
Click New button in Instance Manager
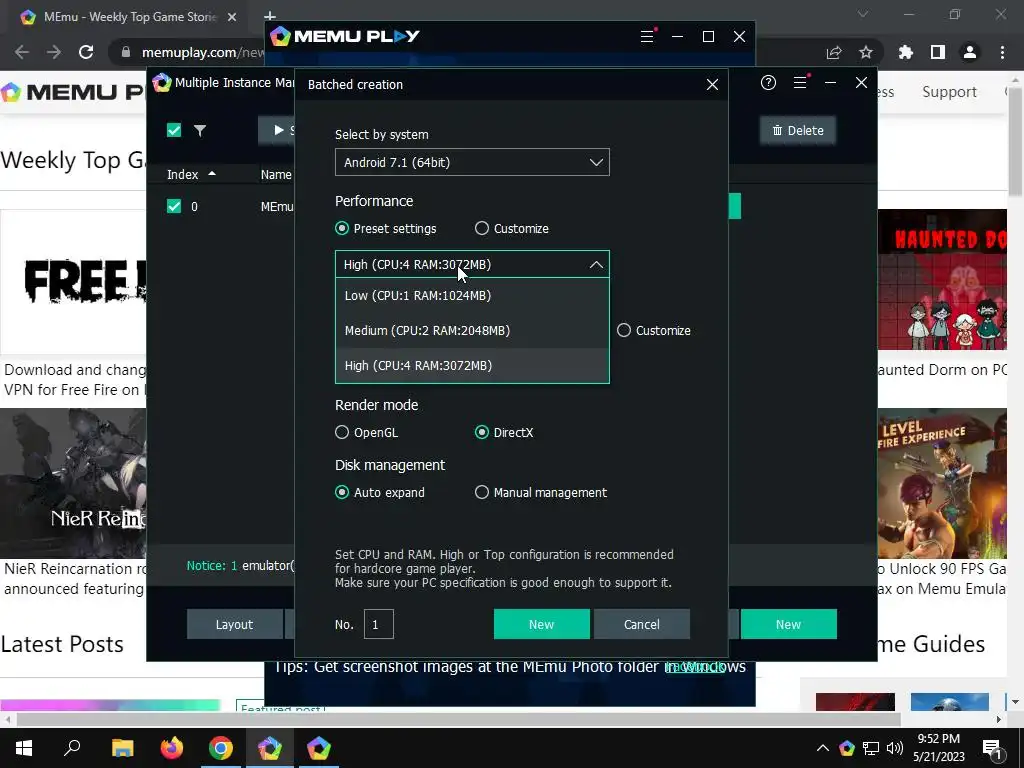tap(788, 624)
